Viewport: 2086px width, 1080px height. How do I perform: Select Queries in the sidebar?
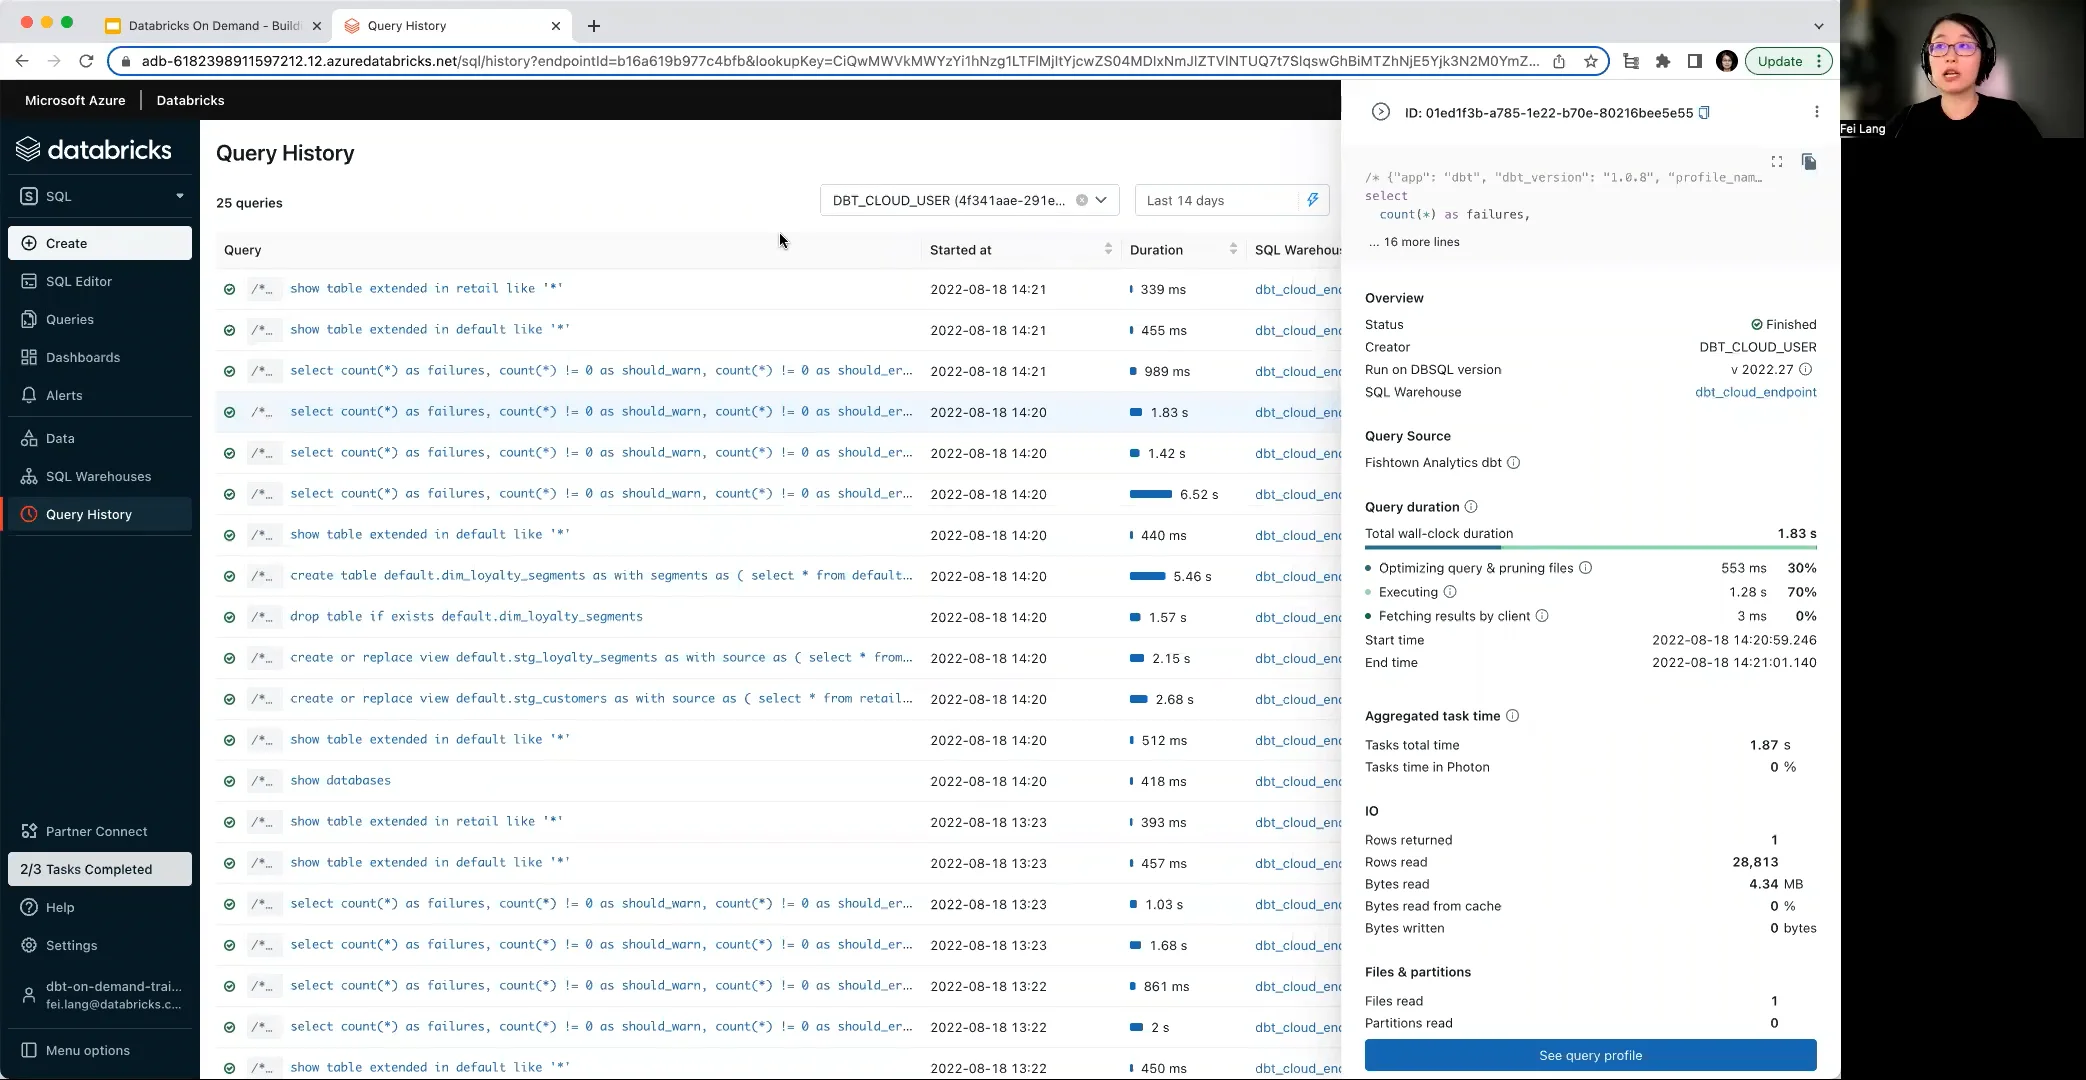coord(70,319)
